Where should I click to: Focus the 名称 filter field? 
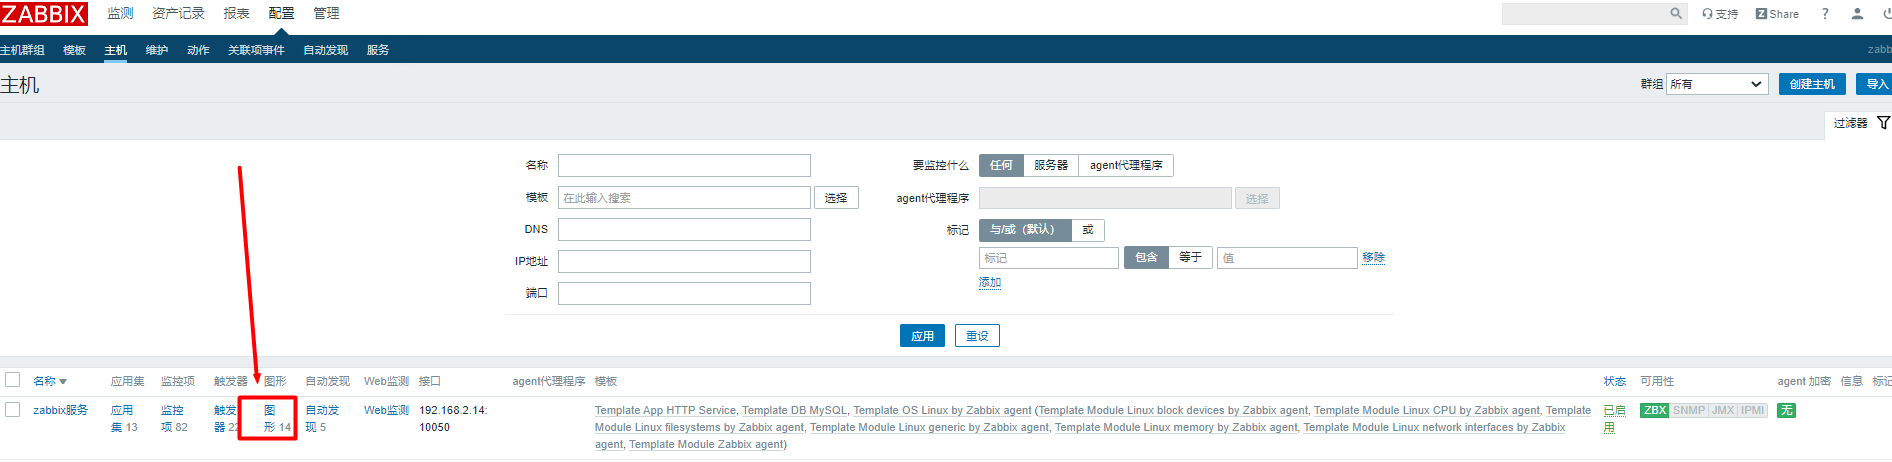click(684, 166)
